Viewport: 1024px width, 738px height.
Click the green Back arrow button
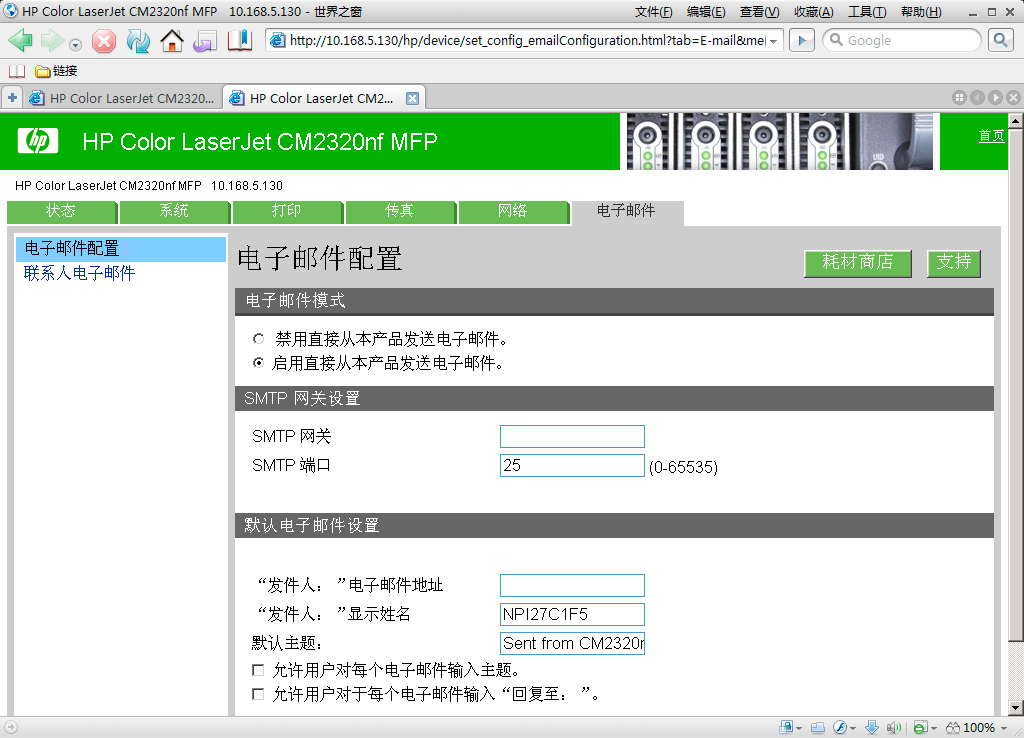[21, 41]
